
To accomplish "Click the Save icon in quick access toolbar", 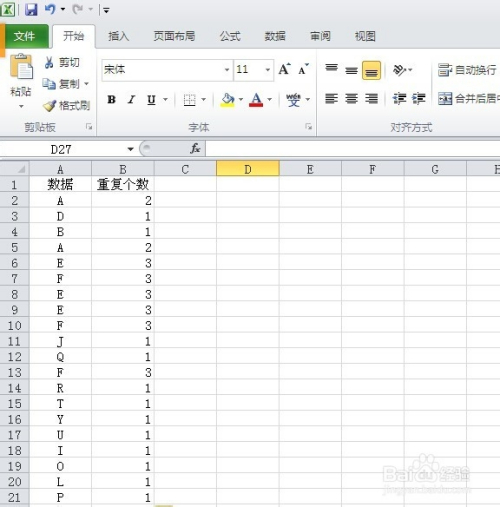I will coord(31,9).
